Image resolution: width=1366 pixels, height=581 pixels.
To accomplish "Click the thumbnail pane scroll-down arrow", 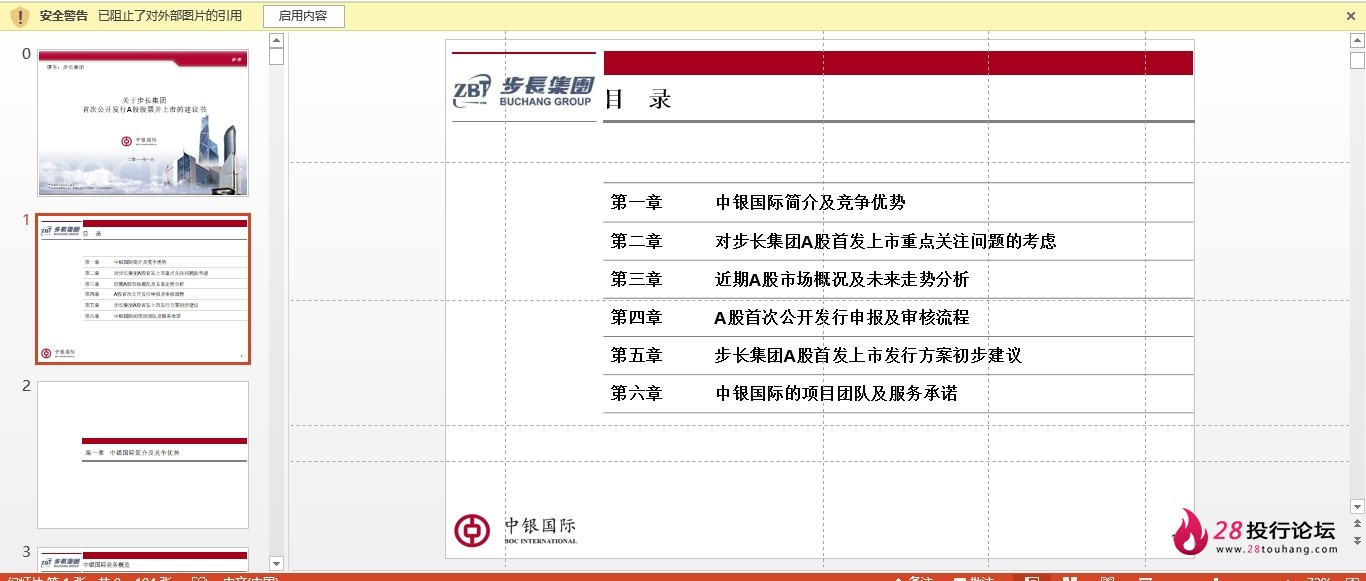I will pyautogui.click(x=277, y=564).
